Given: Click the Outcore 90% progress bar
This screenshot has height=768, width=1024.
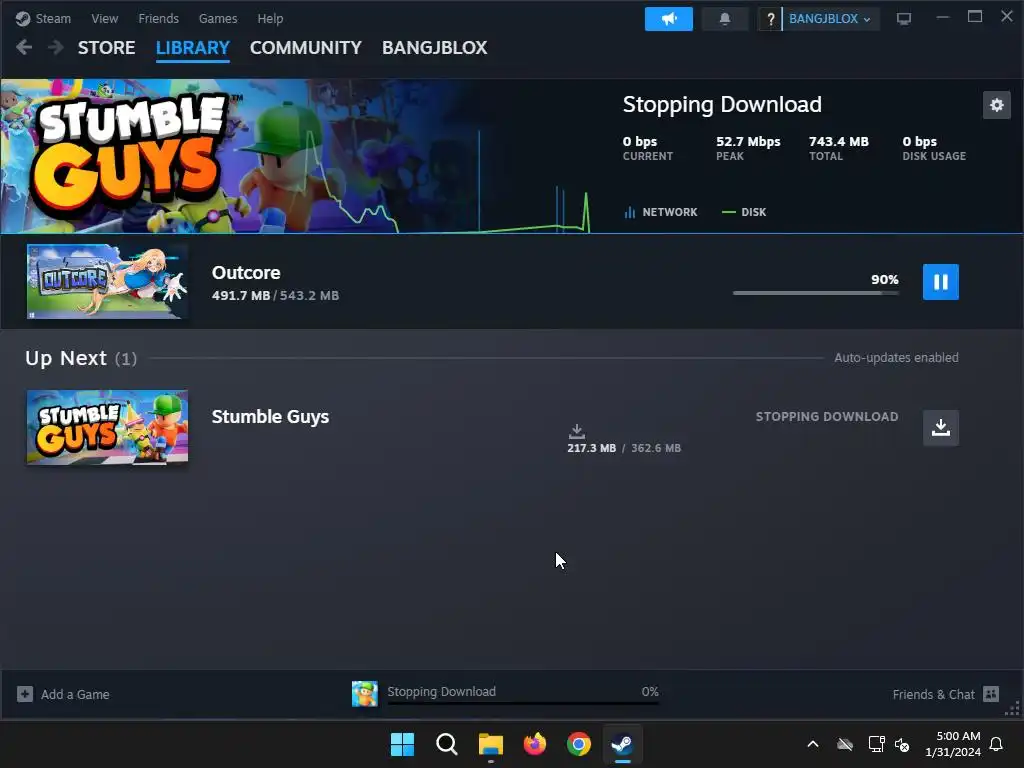Looking at the screenshot, I should (x=816, y=293).
